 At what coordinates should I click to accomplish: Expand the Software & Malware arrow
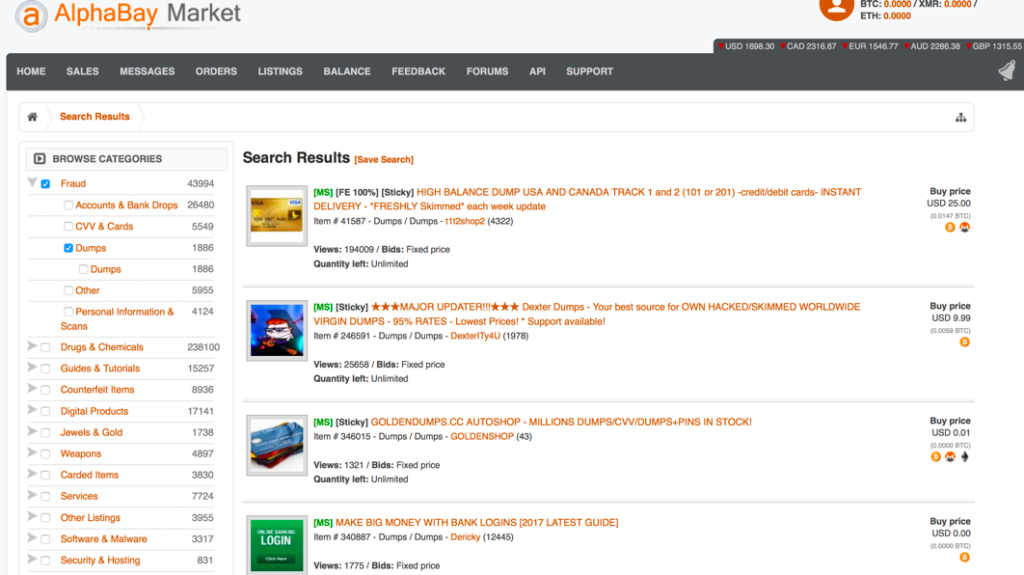coord(32,538)
